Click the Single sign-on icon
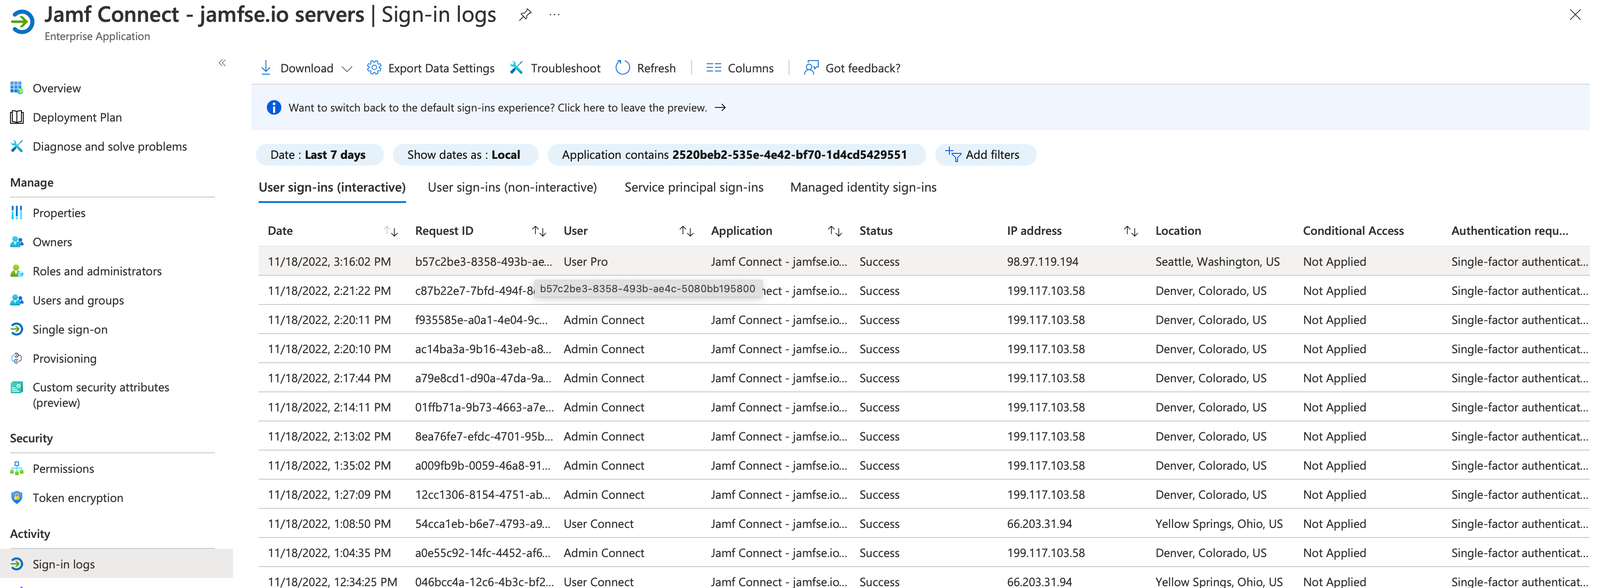This screenshot has width=1600, height=588. [x=17, y=329]
